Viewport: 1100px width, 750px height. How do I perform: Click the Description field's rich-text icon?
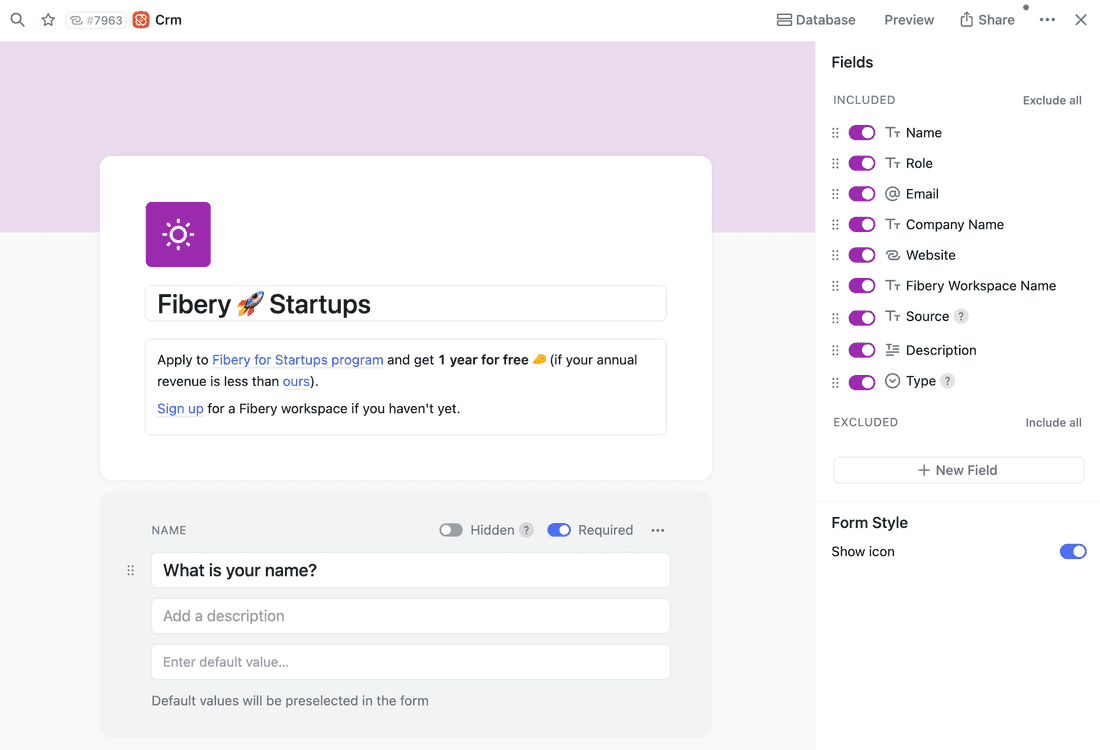pyautogui.click(x=891, y=350)
